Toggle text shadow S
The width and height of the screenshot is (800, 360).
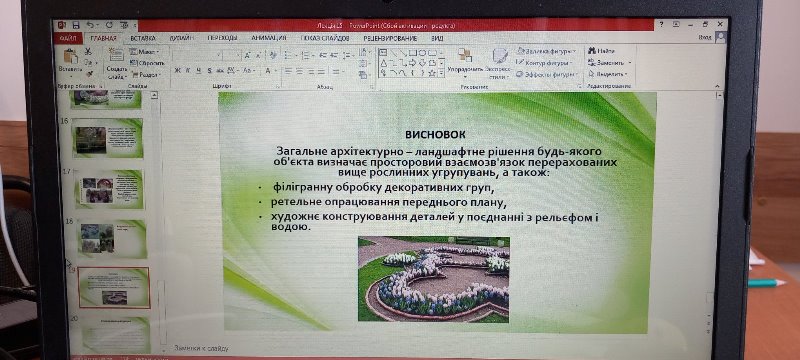point(210,71)
